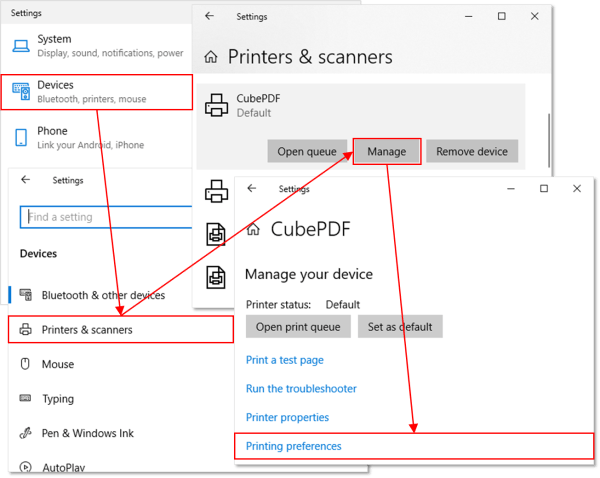The height and width of the screenshot is (478, 600).
Task: Click Set as default button
Action: pyautogui.click(x=400, y=327)
